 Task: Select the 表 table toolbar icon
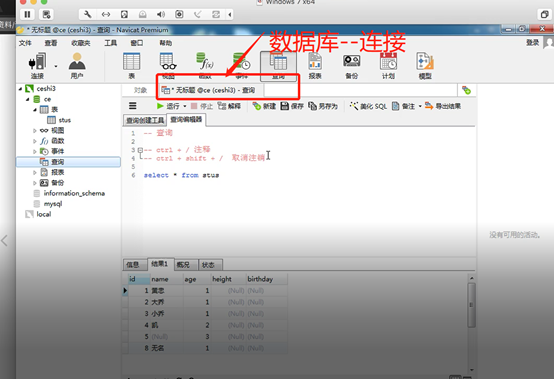[x=131, y=66]
